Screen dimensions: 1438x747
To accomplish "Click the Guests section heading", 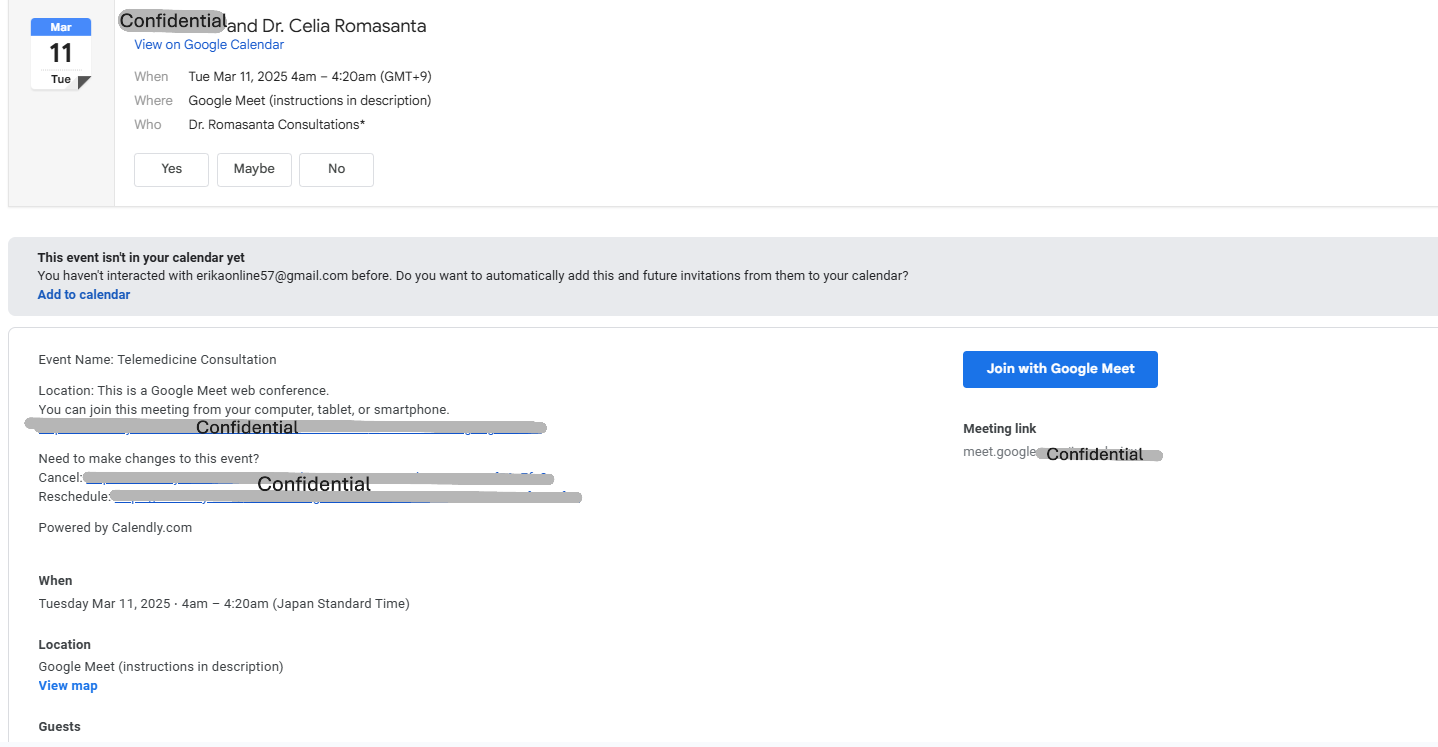I will 60,726.
